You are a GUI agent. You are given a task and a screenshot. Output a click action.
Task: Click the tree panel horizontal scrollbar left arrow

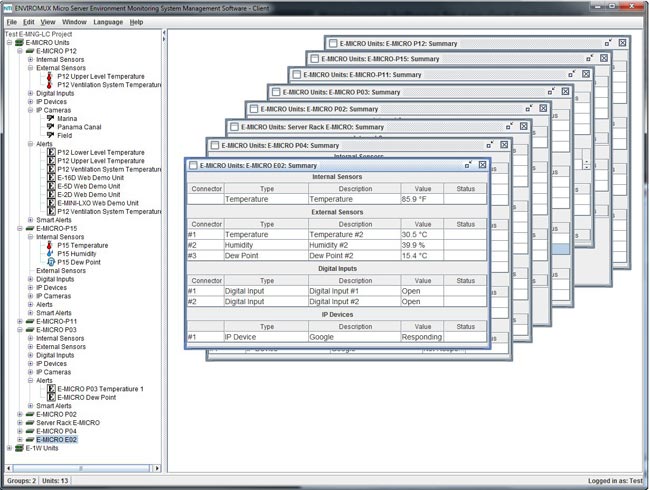point(9,468)
